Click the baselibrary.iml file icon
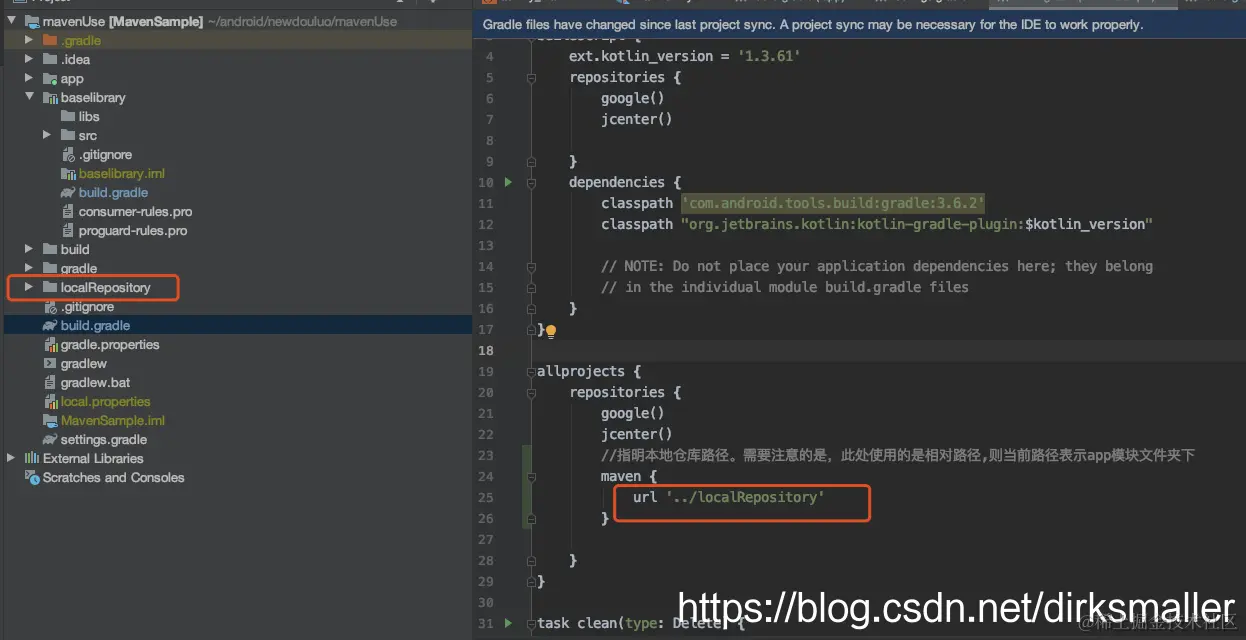The height and width of the screenshot is (640, 1246). tap(68, 173)
